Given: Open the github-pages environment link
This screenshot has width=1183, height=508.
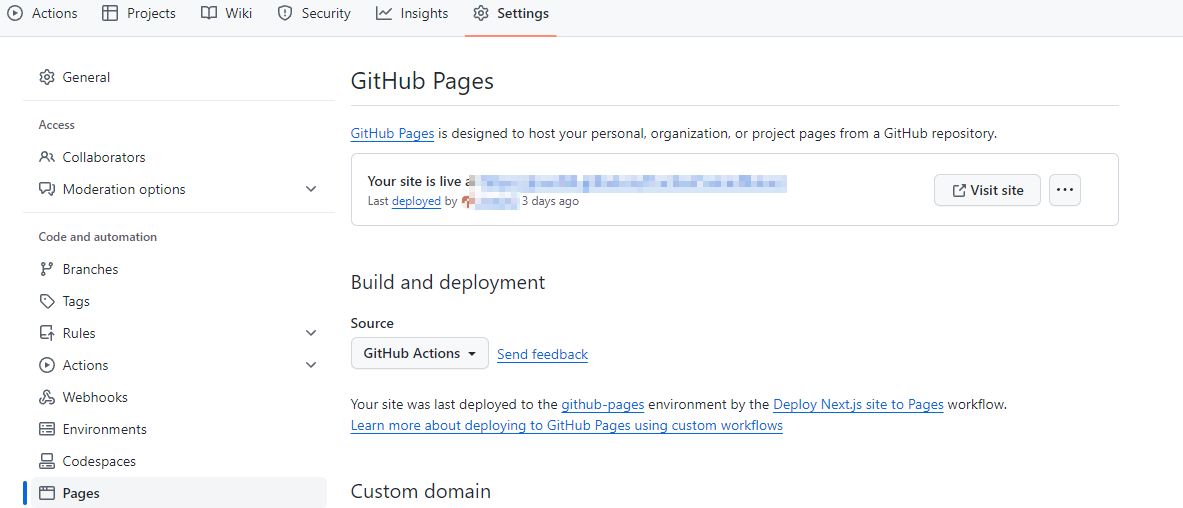Looking at the screenshot, I should (603, 404).
